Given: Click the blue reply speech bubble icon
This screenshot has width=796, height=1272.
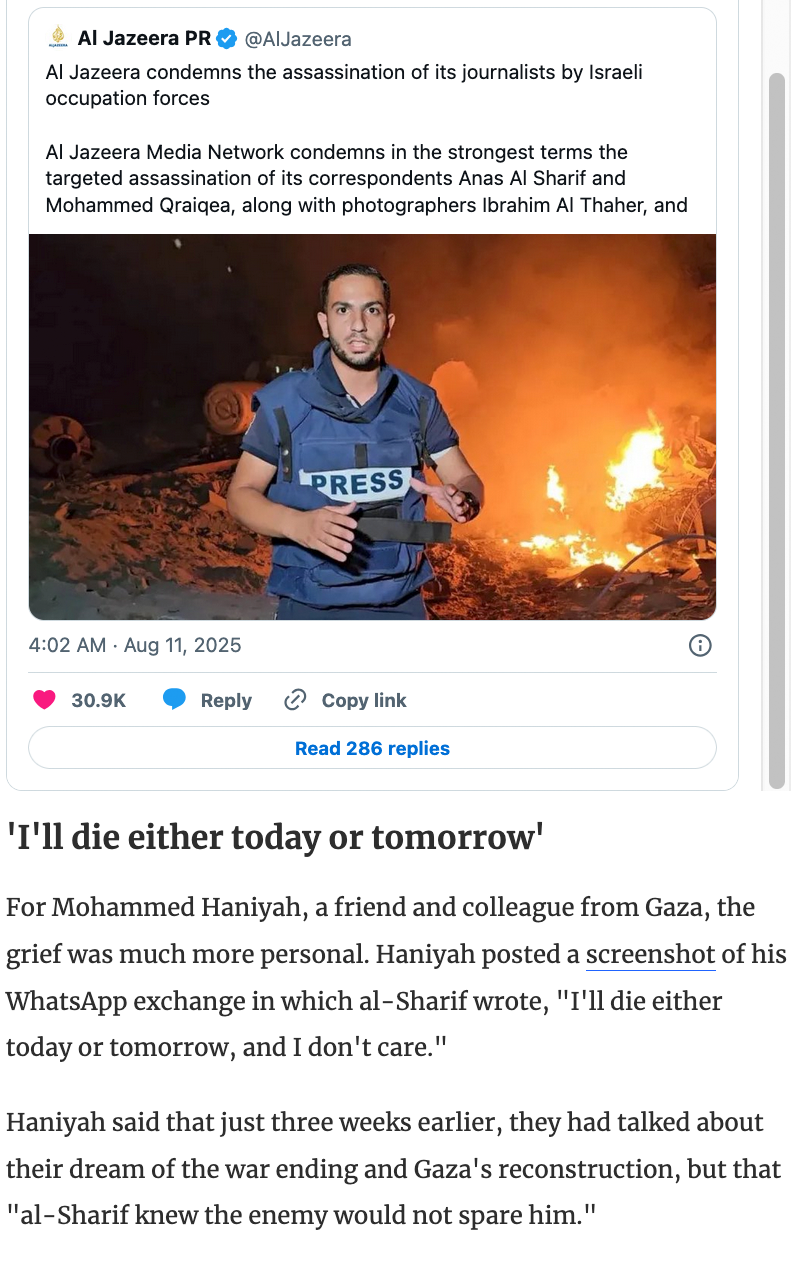Looking at the screenshot, I should (x=175, y=700).
